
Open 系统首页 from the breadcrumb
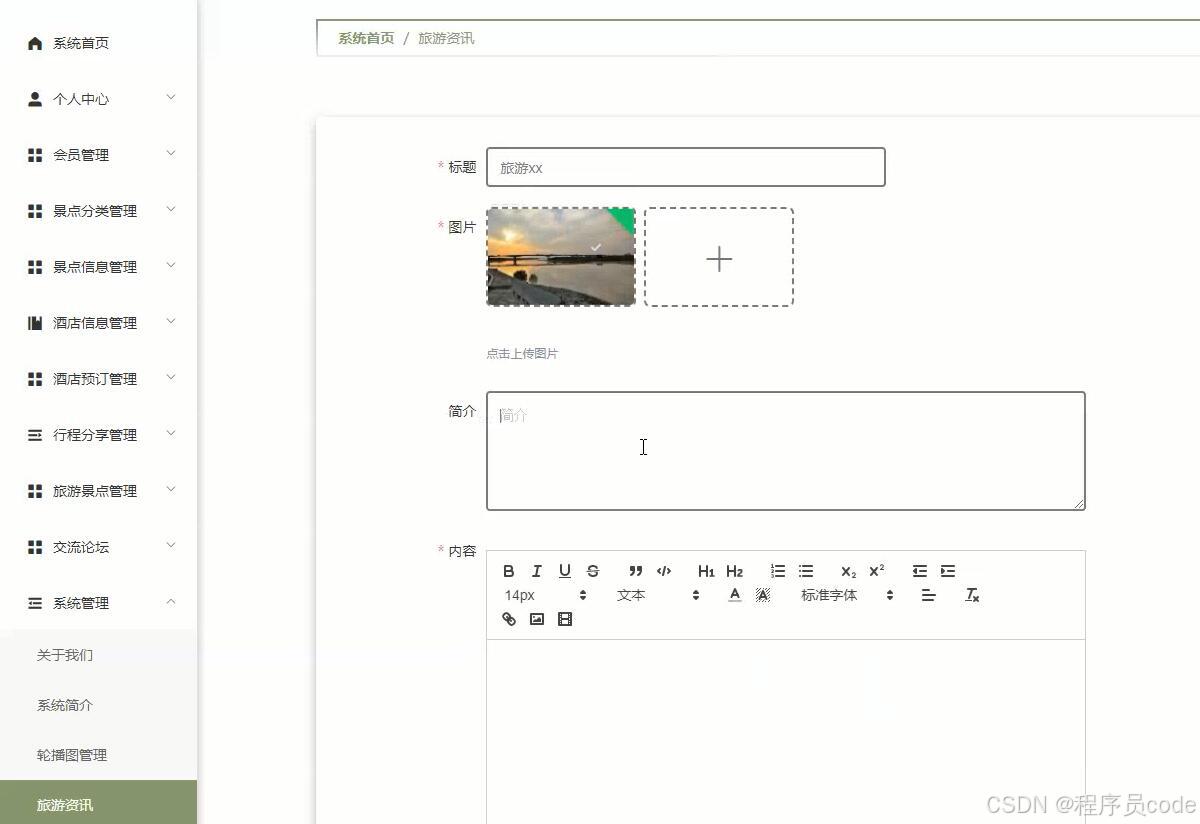click(364, 38)
